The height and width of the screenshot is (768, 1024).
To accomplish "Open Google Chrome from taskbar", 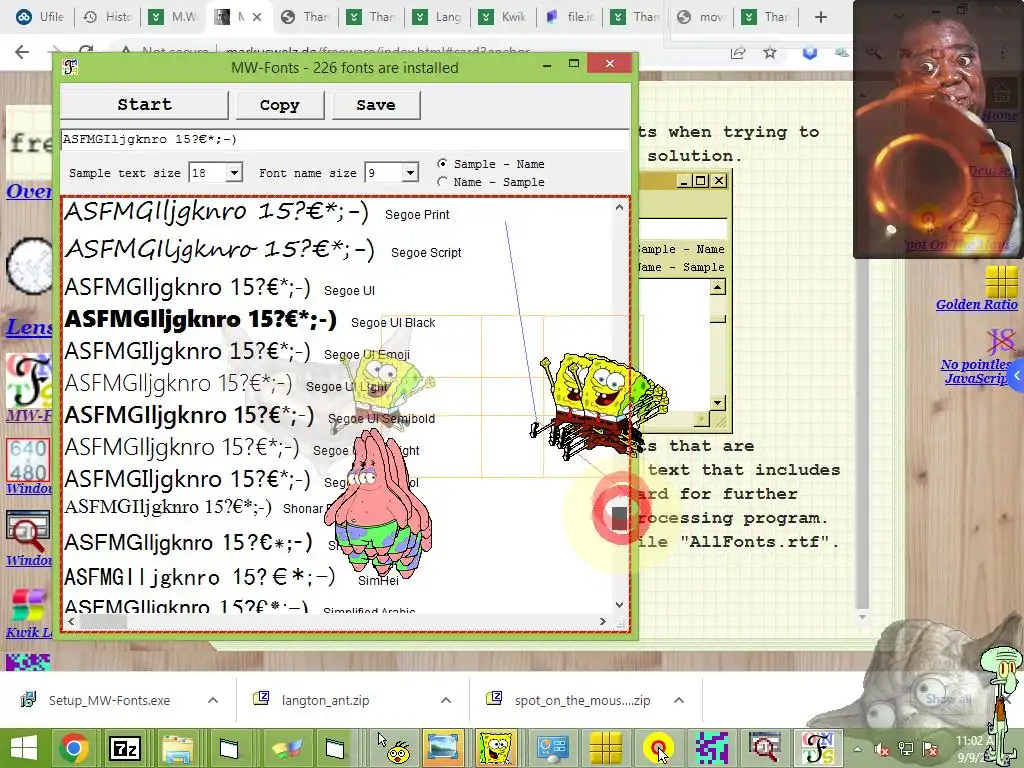I will point(74,748).
